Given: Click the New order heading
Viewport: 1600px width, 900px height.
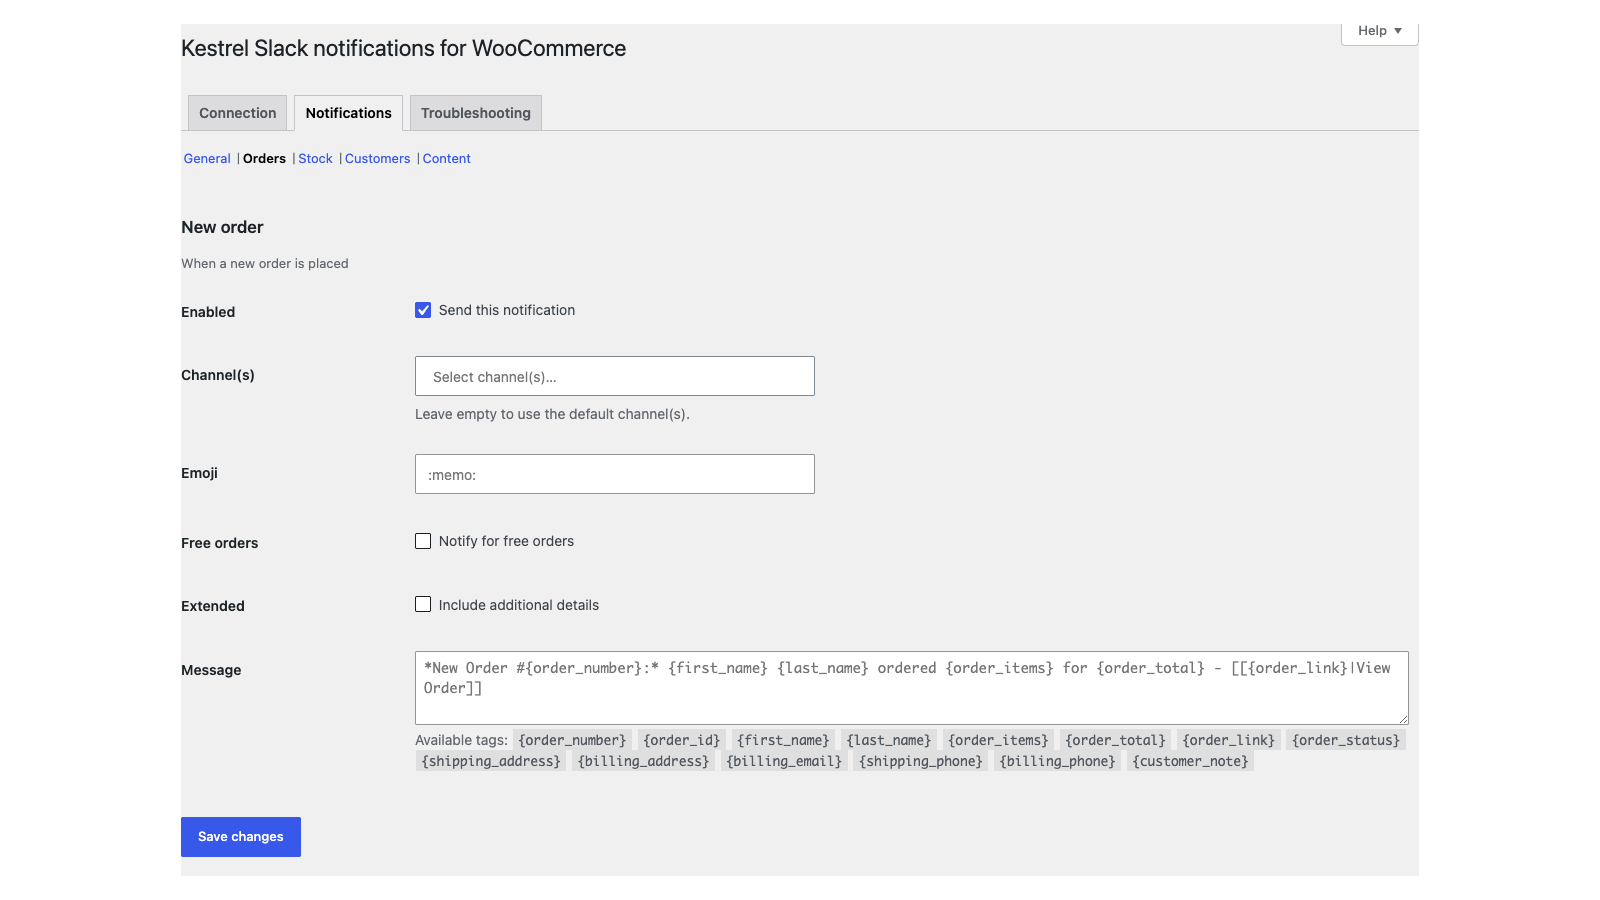Looking at the screenshot, I should pos(222,227).
